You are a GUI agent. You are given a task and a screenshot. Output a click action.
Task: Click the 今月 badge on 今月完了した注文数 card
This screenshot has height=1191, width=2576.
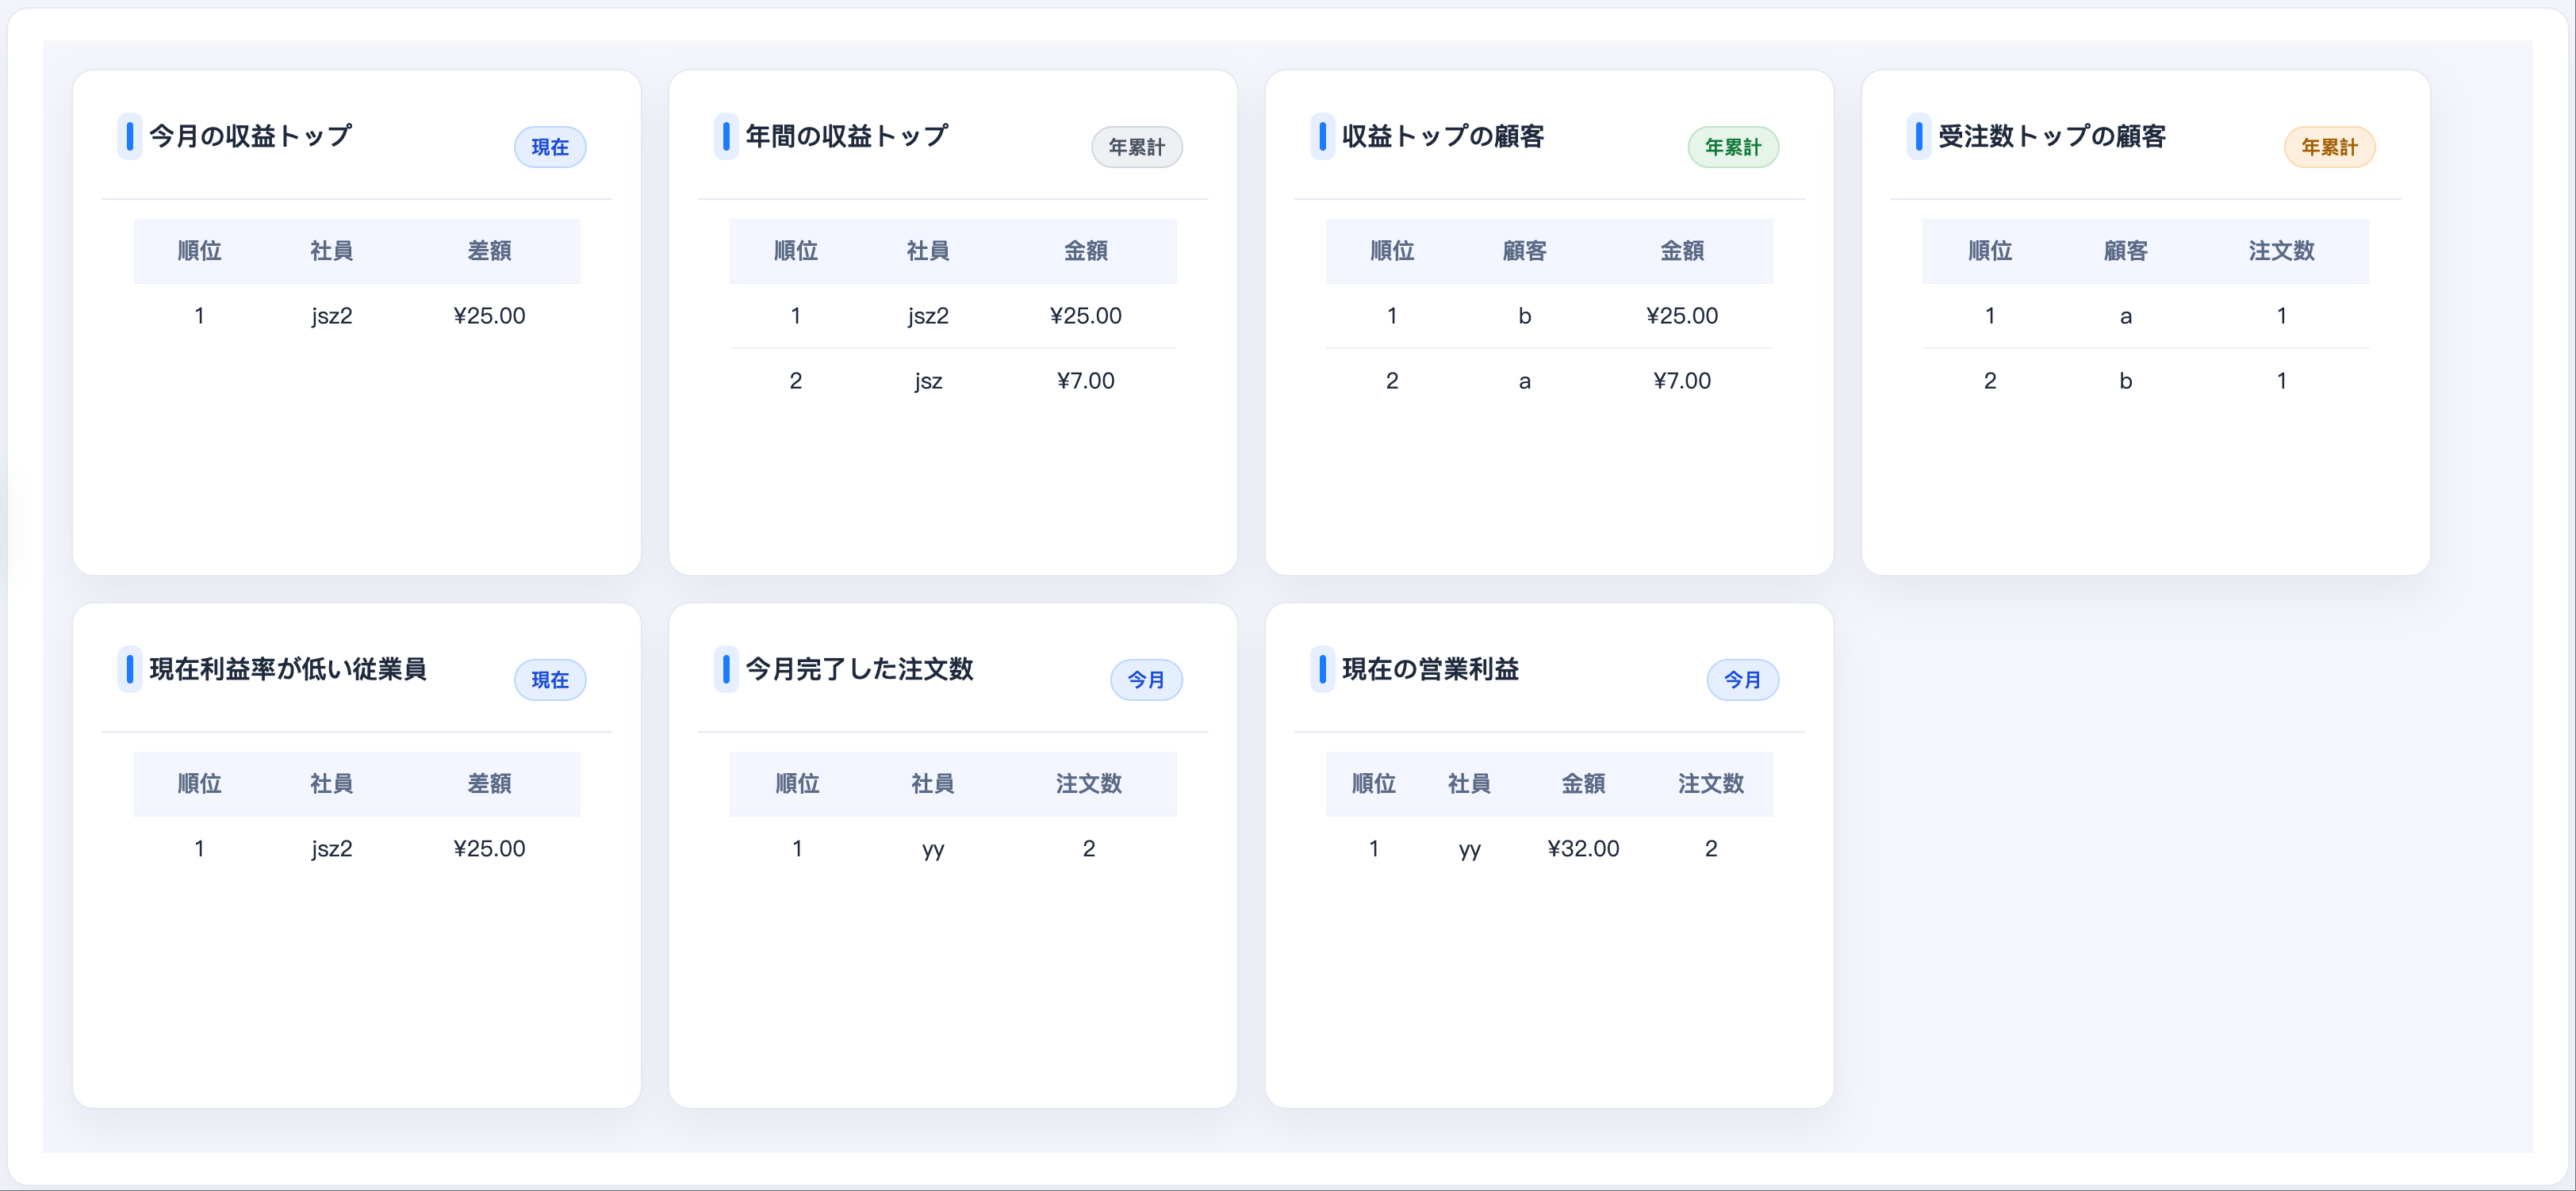point(1146,680)
